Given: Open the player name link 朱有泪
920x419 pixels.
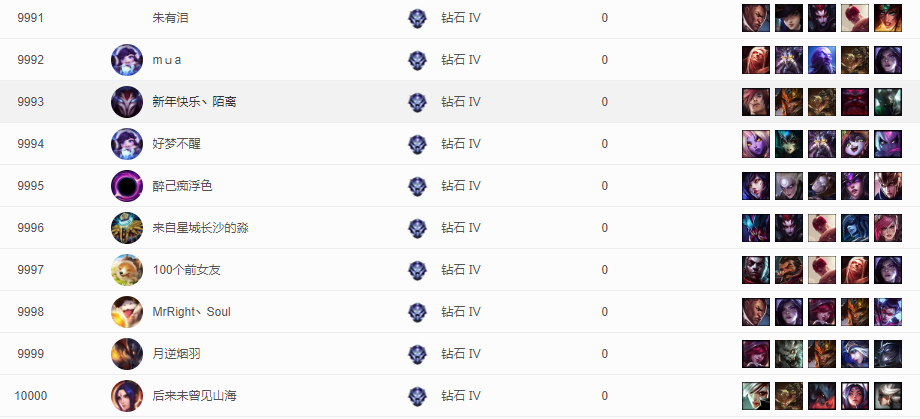Looking at the screenshot, I should (171, 18).
